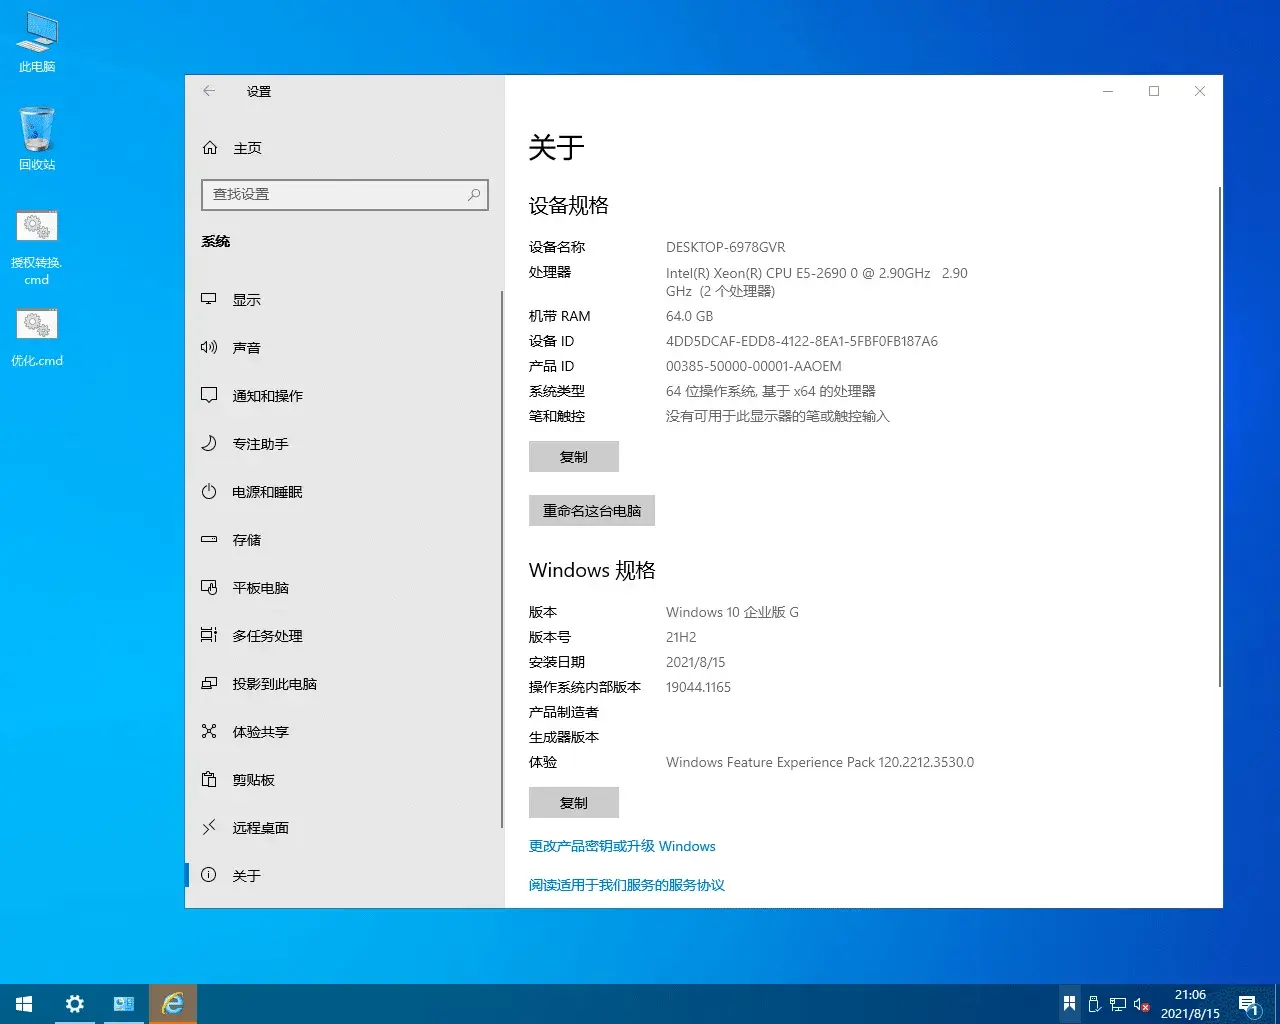
Task: Click the 多任务处理 multitasking icon
Action: click(209, 635)
